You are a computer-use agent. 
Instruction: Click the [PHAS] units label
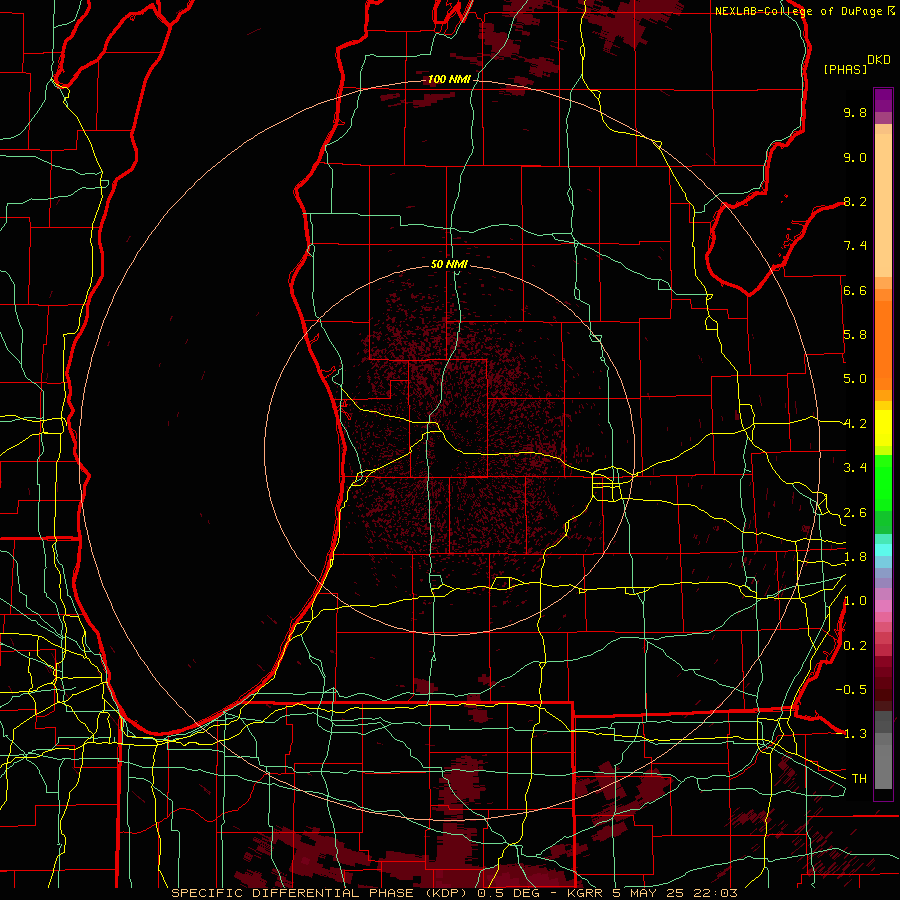(x=845, y=69)
